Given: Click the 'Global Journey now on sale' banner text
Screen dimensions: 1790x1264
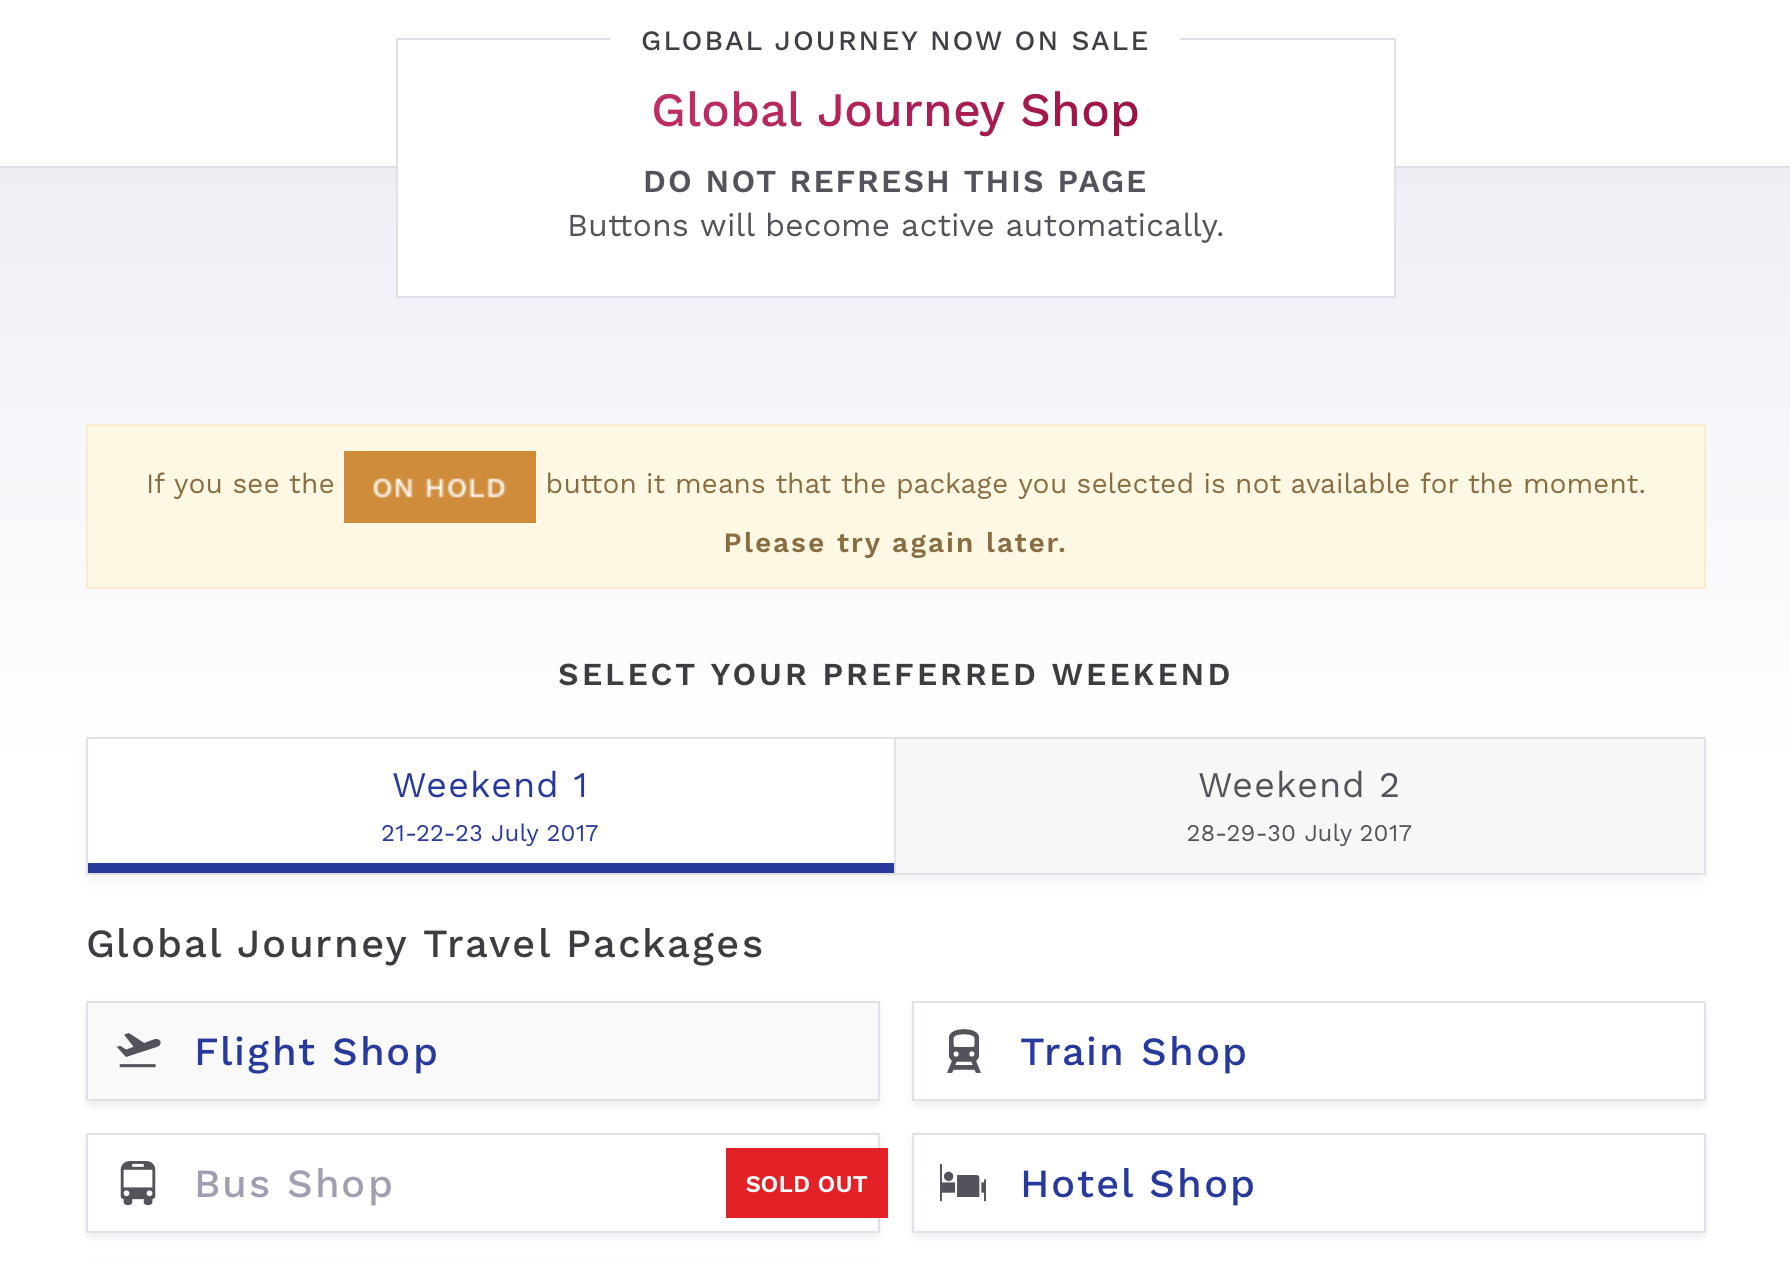Looking at the screenshot, I should click(x=895, y=41).
